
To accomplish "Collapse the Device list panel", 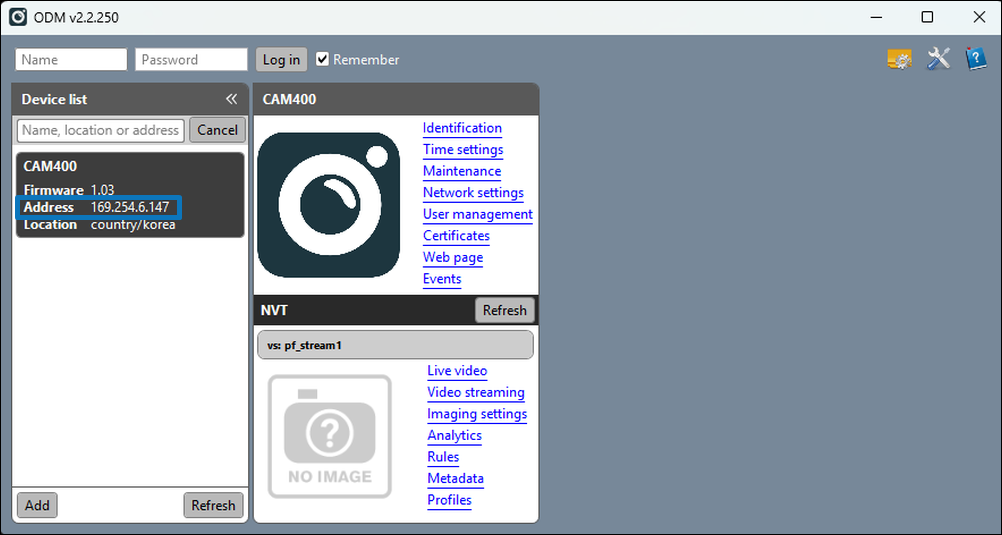I will (x=231, y=99).
